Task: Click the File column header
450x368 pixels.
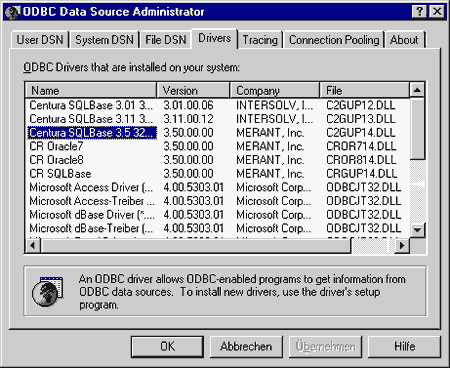Action: pos(364,90)
